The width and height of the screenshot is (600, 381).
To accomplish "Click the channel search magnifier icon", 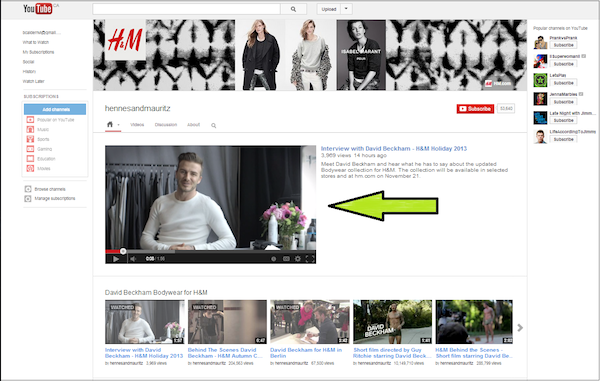I will click(214, 125).
